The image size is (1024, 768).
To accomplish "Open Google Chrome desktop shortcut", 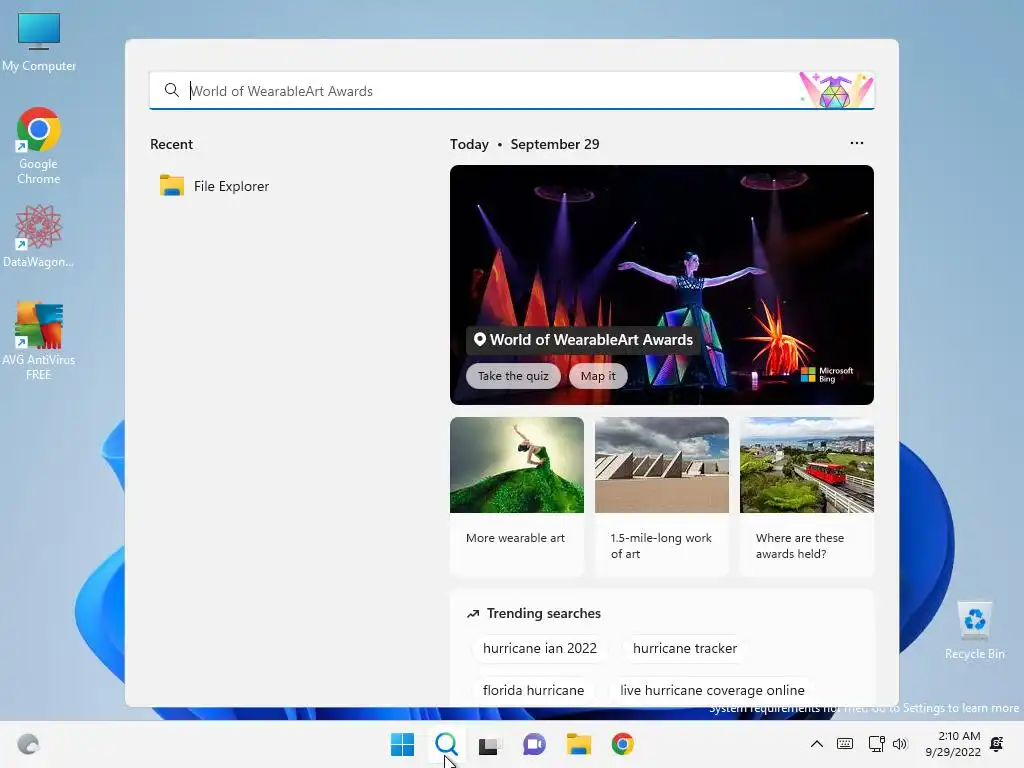I will (x=39, y=146).
